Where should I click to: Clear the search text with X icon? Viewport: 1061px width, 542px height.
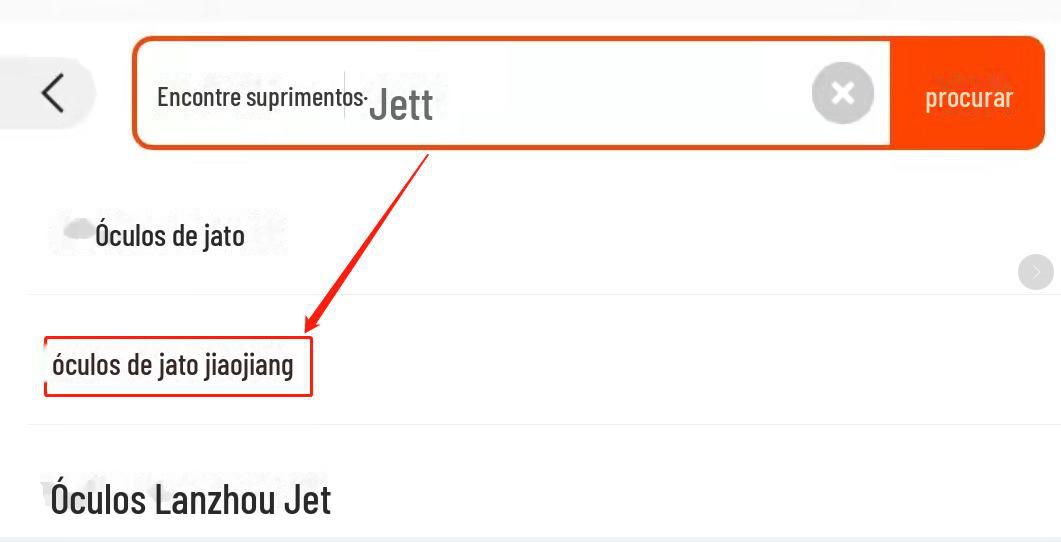(842, 94)
